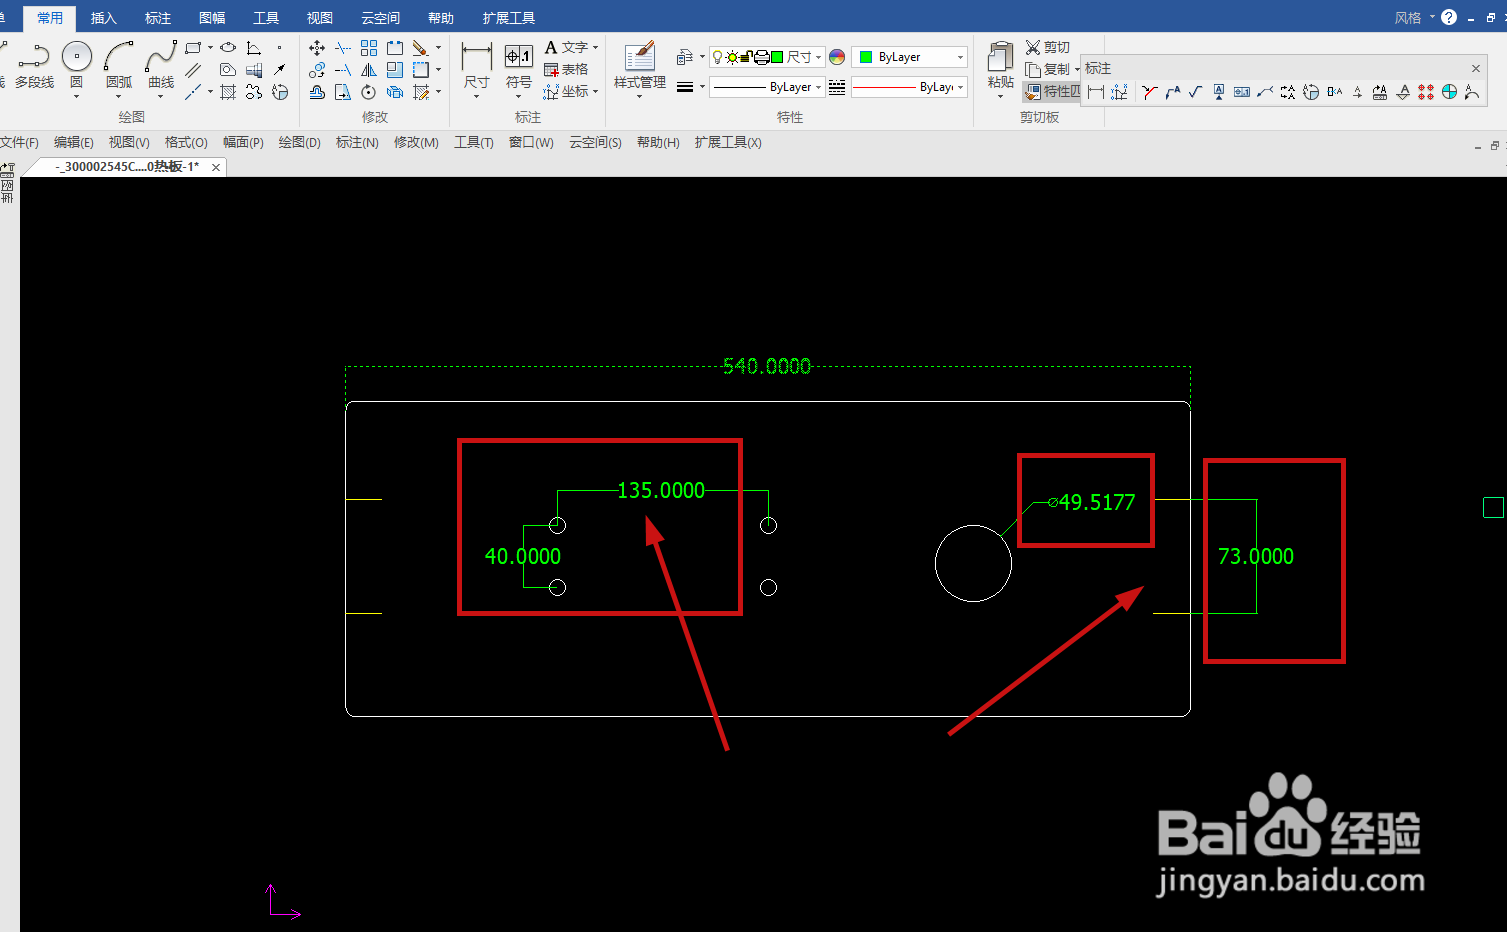Activate the rotate tool
Screen dimensions: 1507x932
(x=369, y=92)
